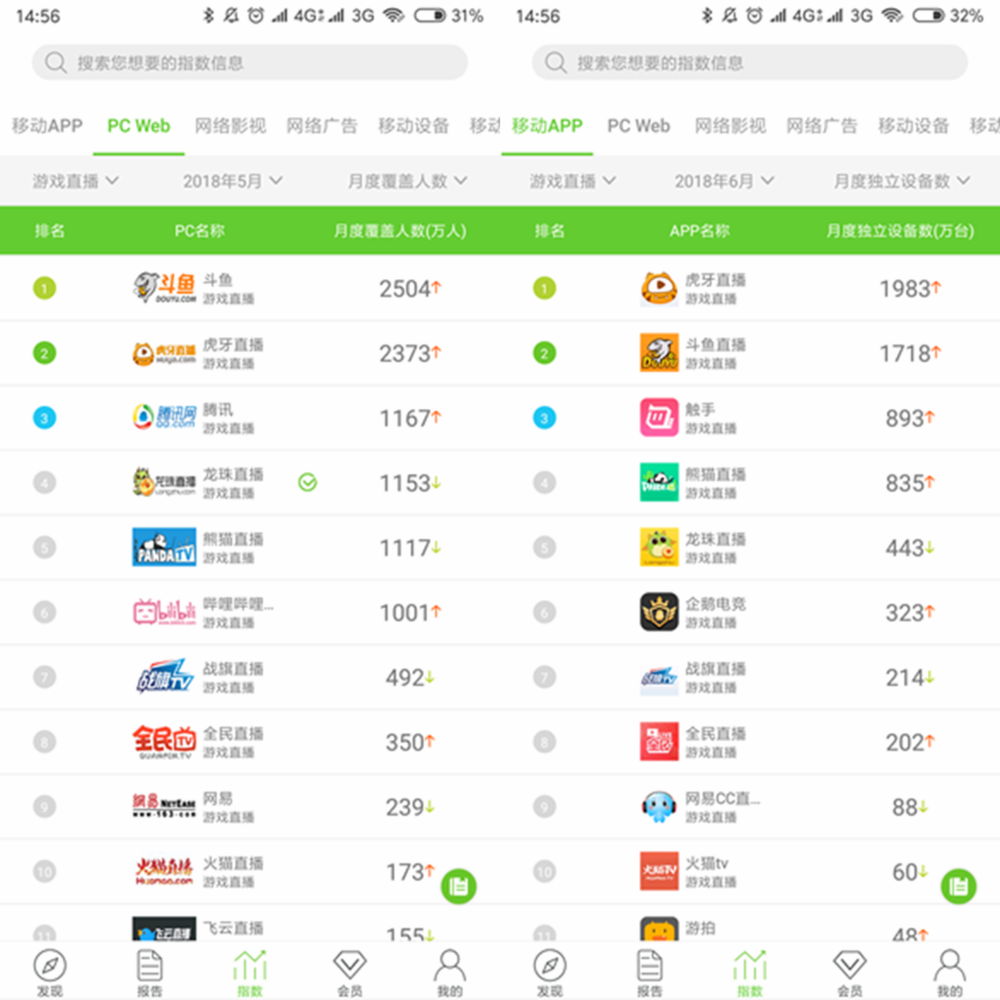1000x1000 pixels.
Task: Switch to 移动设备 tab in right screen
Action: [x=913, y=126]
